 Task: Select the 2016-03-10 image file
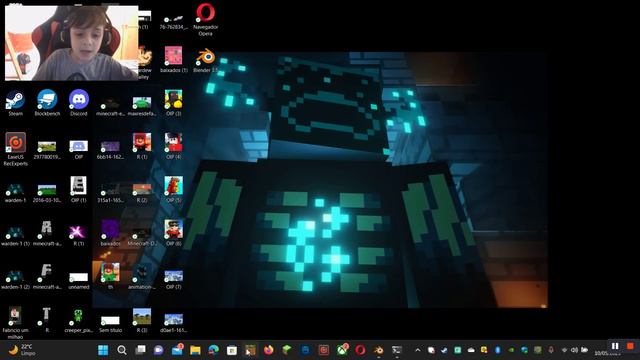point(47,193)
